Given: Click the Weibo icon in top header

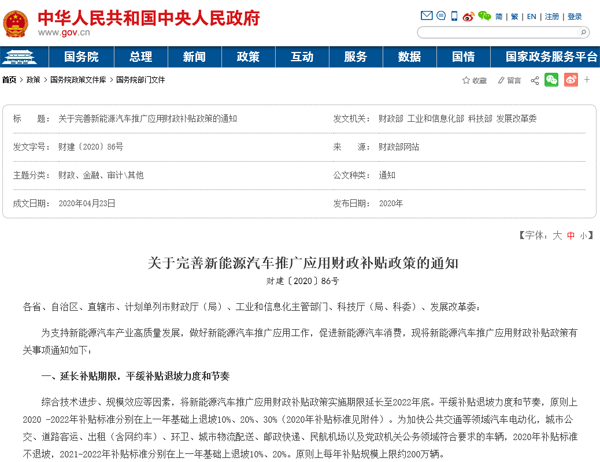Looking at the screenshot, I should [470, 17].
